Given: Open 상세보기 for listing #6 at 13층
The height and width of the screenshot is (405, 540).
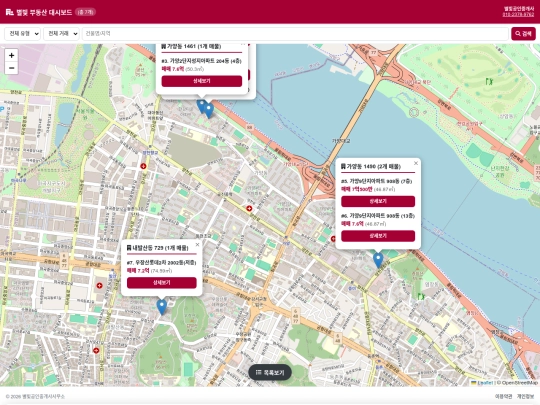Looking at the screenshot, I should point(378,236).
